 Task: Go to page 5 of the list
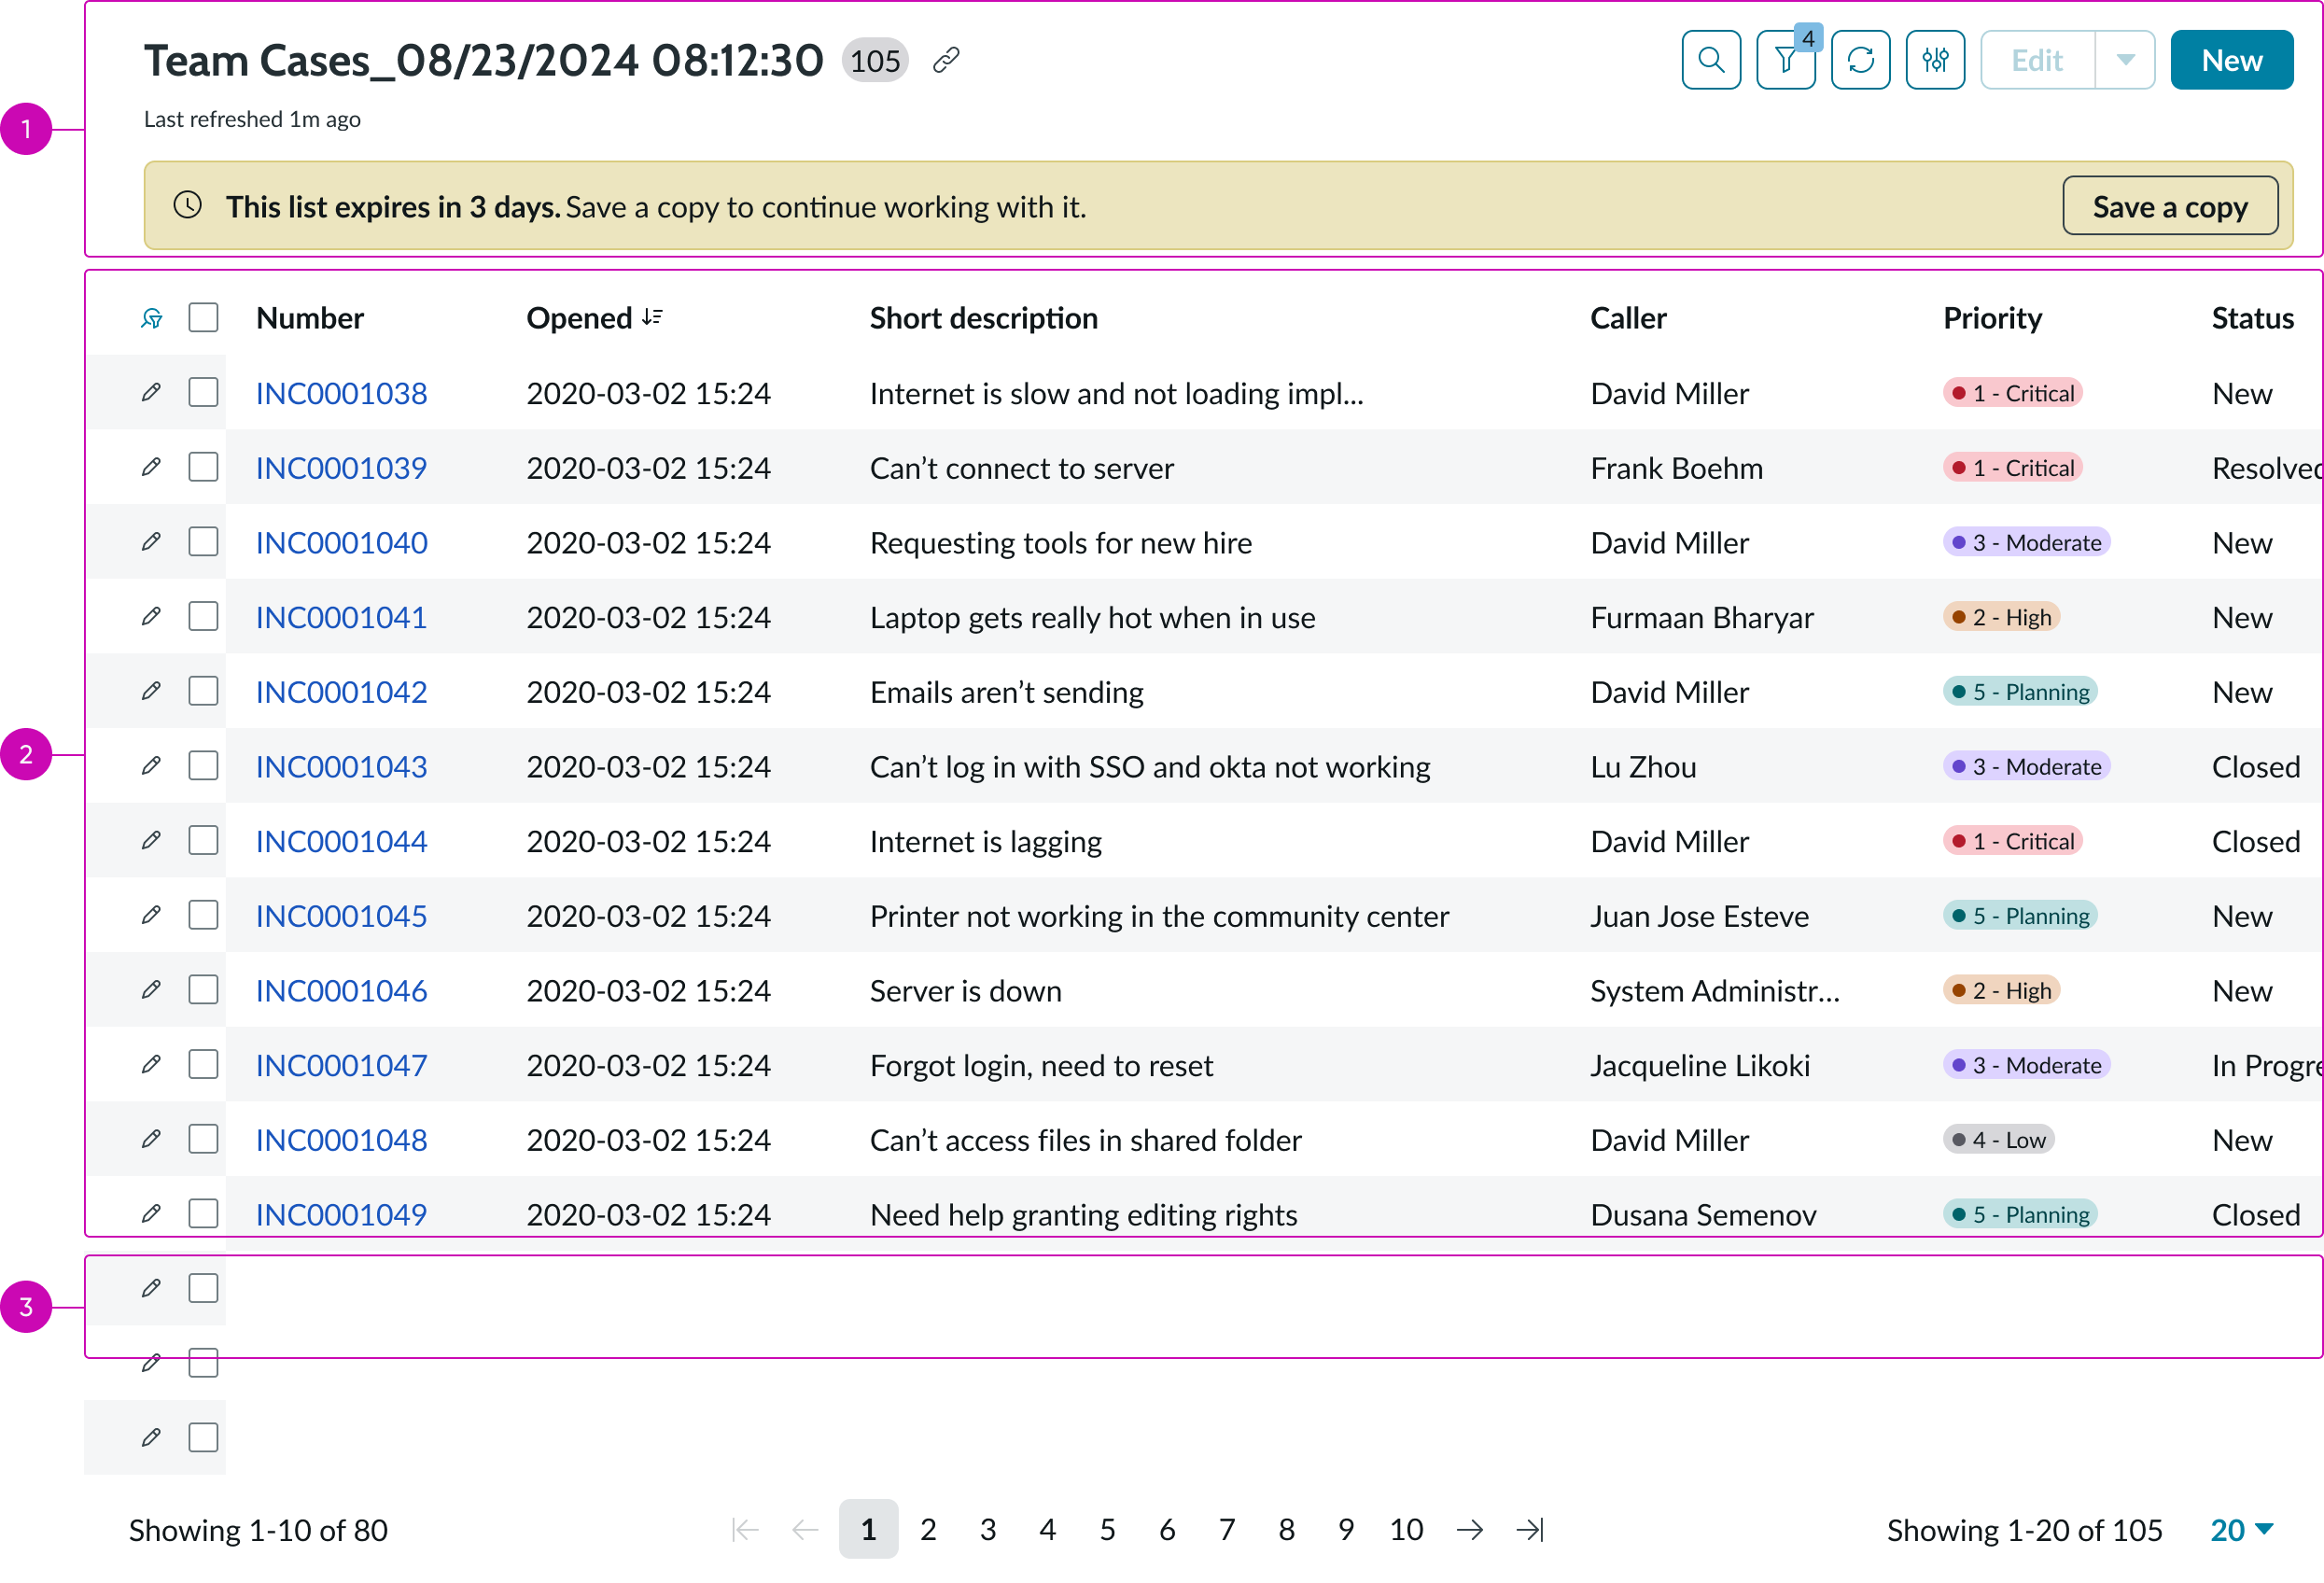[x=1107, y=1529]
